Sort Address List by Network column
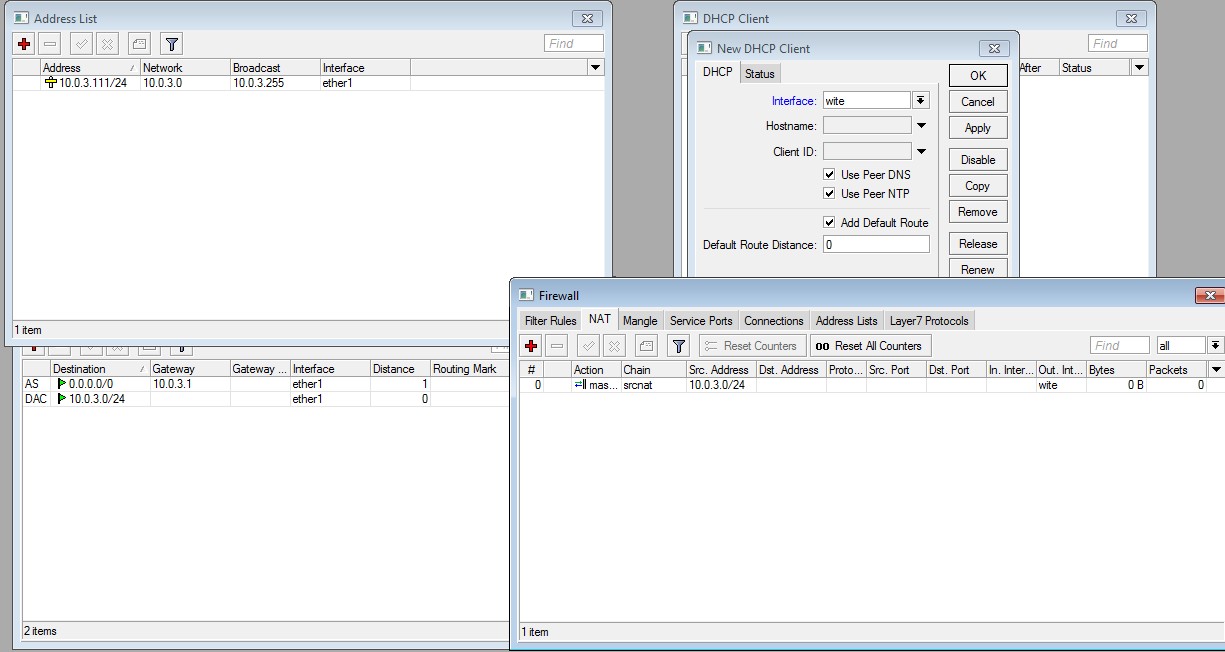The height and width of the screenshot is (652, 1225). coord(185,68)
